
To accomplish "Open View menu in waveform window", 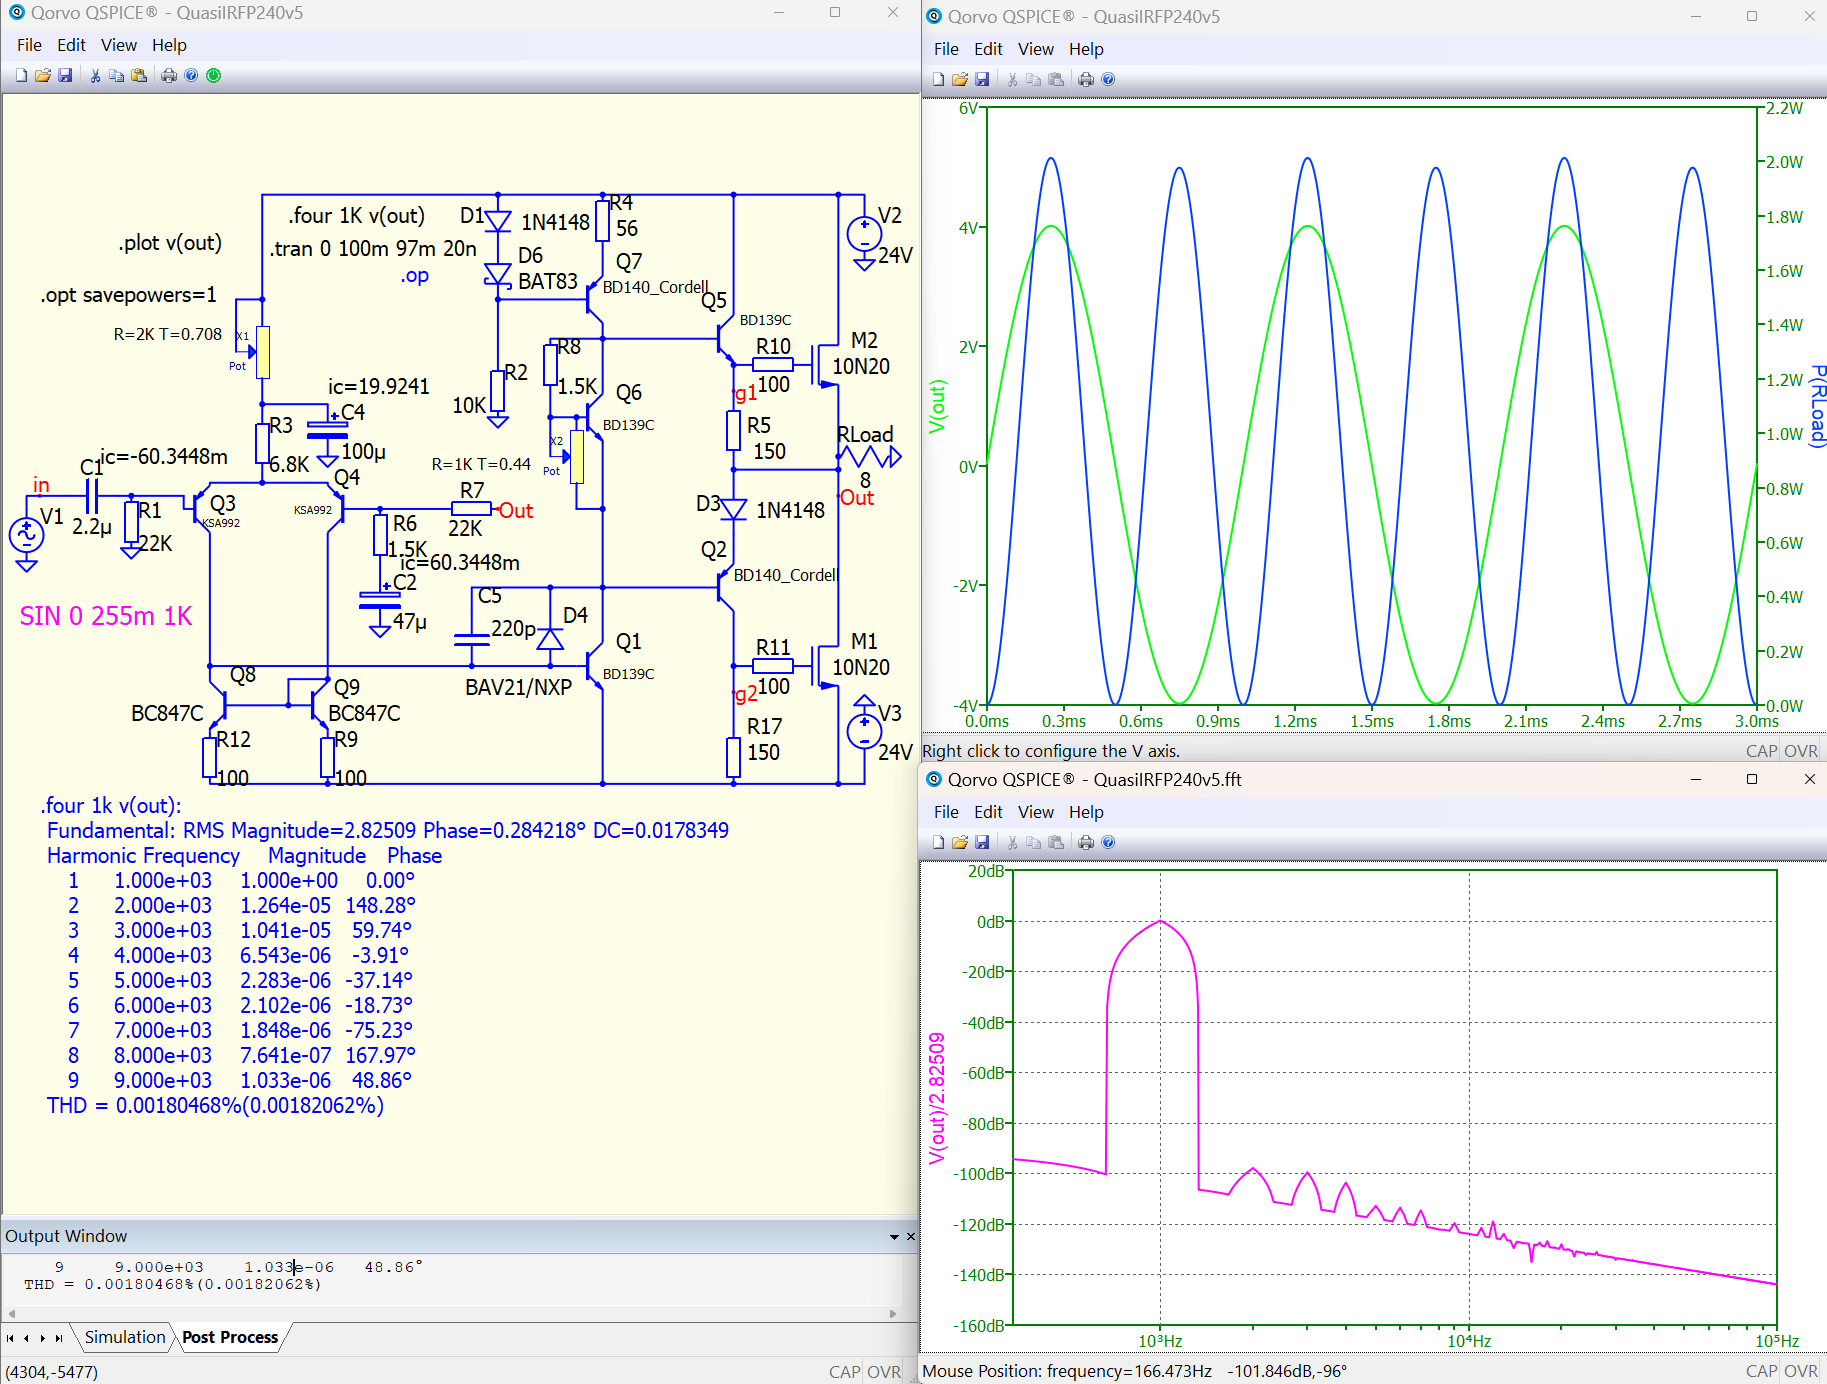I will (1036, 49).
